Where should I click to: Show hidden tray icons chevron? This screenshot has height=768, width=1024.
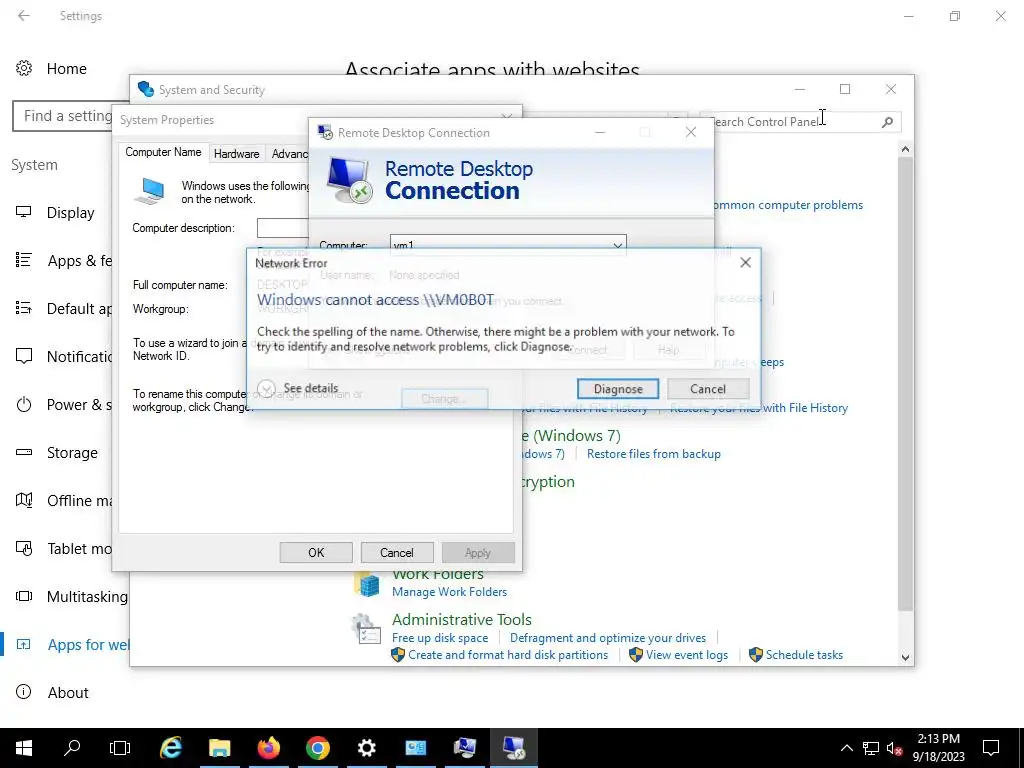(846, 748)
